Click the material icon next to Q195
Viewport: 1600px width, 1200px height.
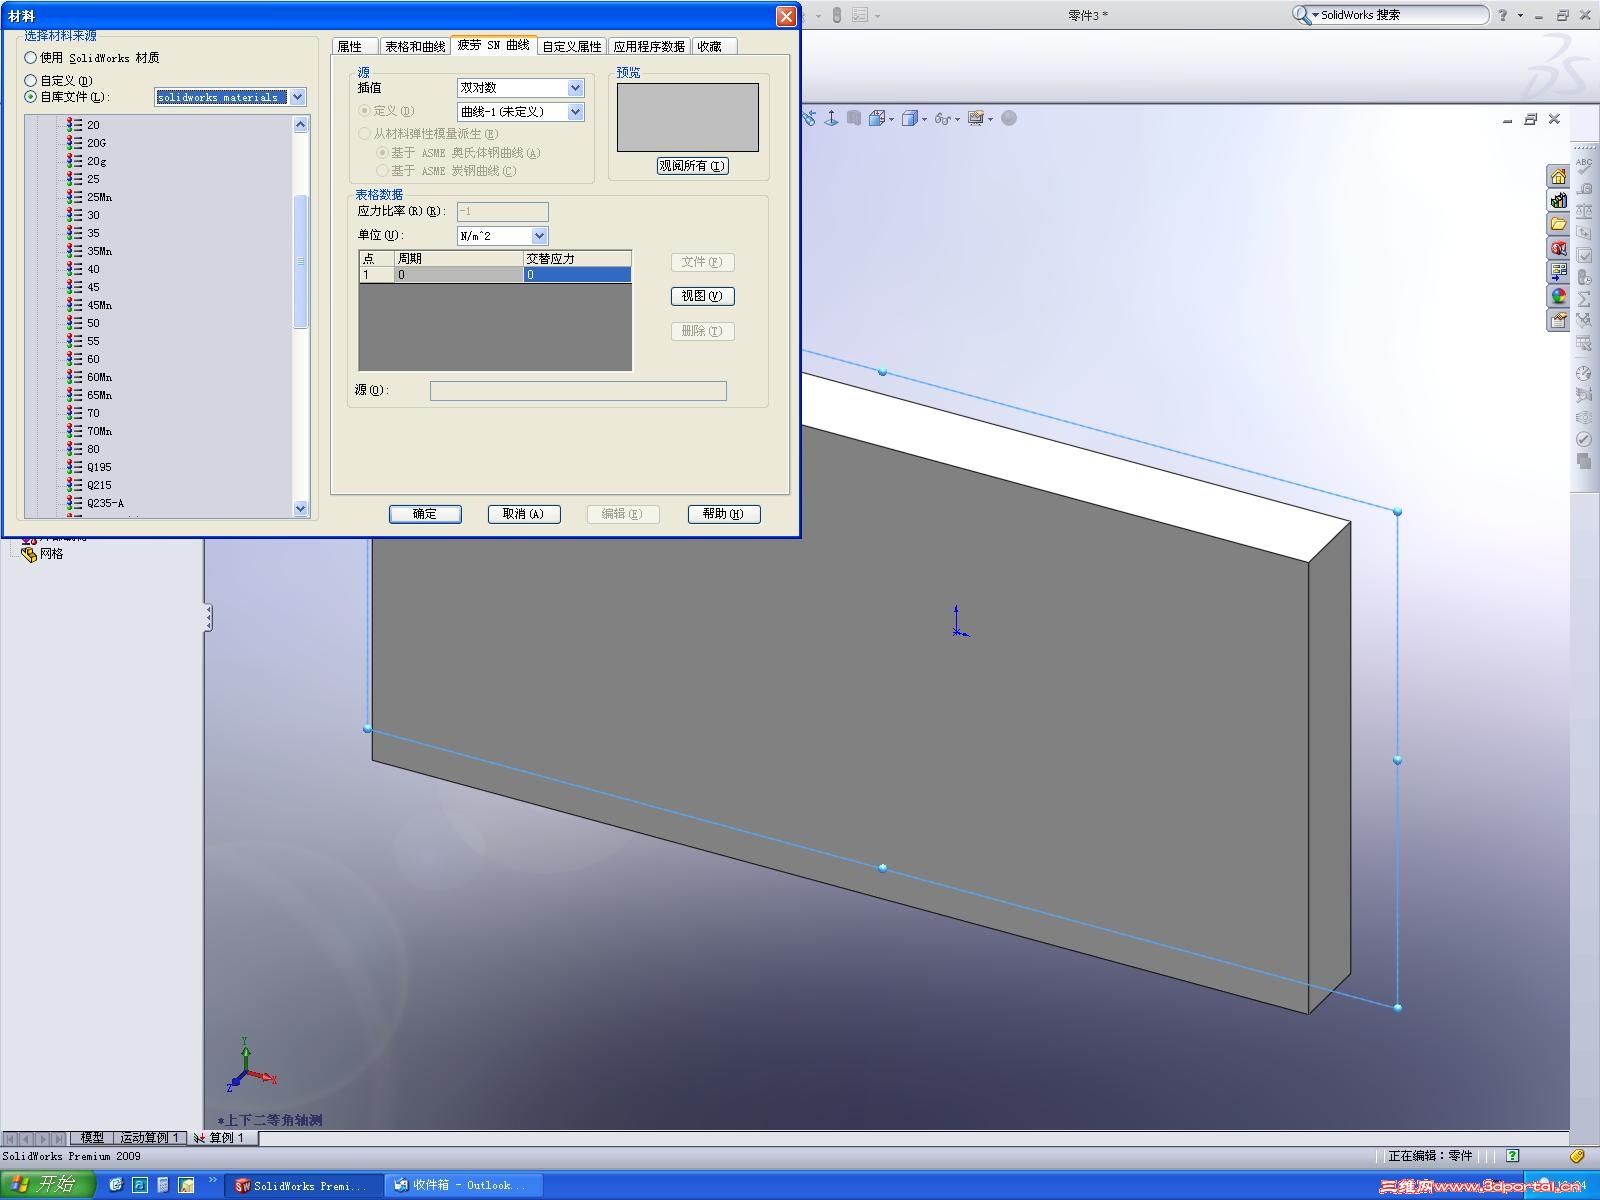[75, 467]
